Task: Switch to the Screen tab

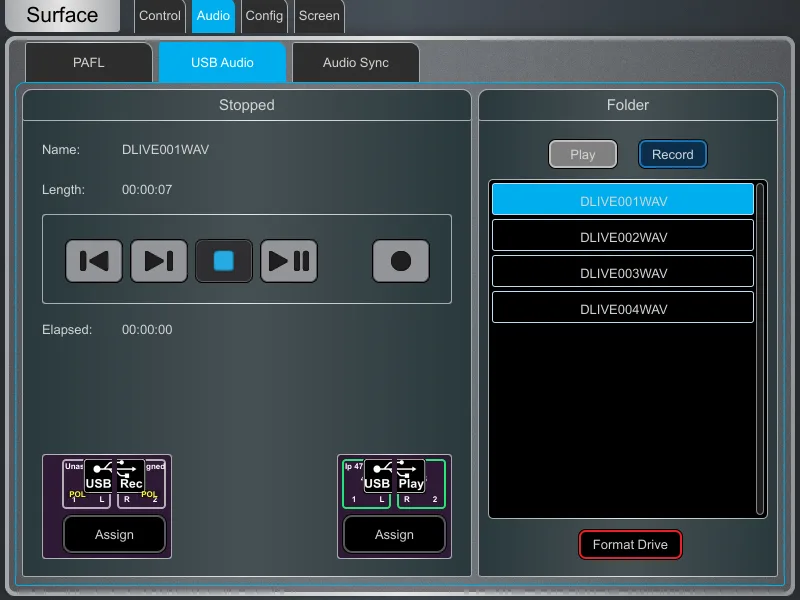Action: click(319, 16)
